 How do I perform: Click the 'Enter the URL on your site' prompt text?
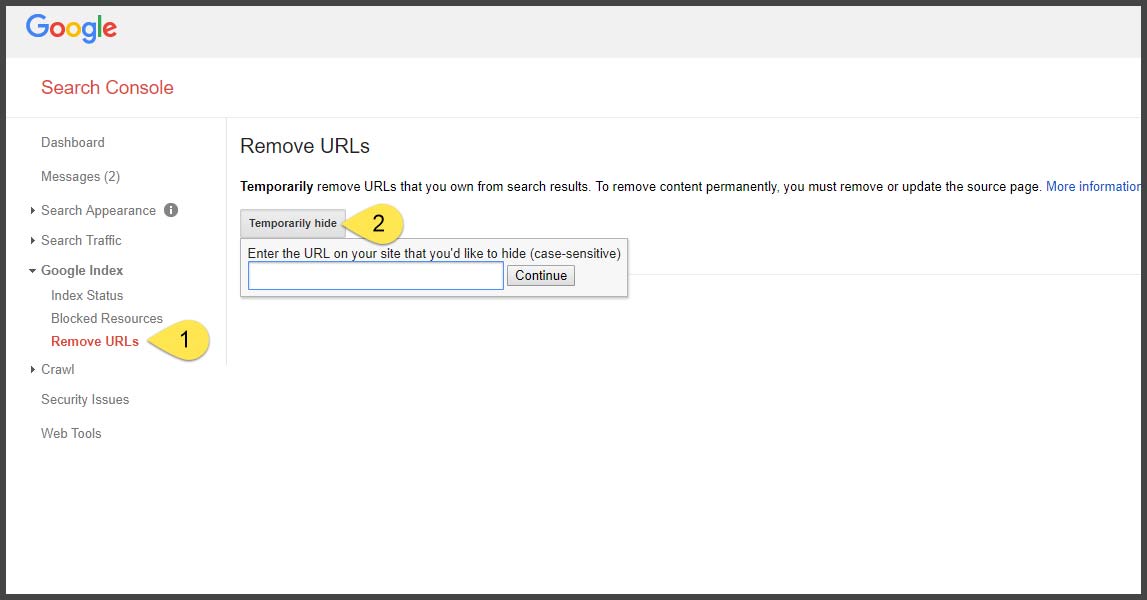tap(434, 254)
